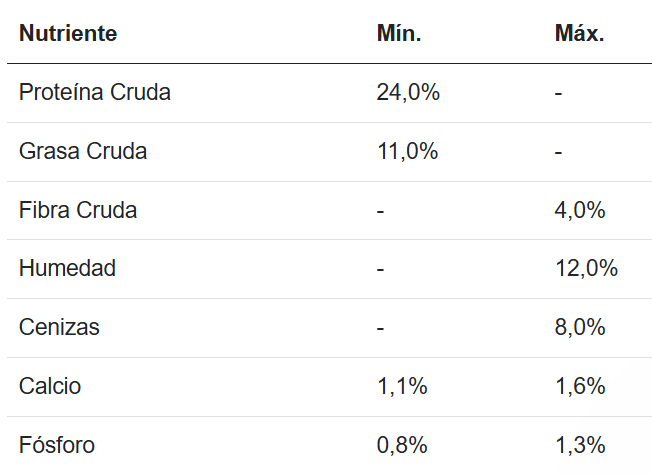Click the 8,0% maximum ash value
The width and height of the screenshot is (652, 474).
[580, 328]
